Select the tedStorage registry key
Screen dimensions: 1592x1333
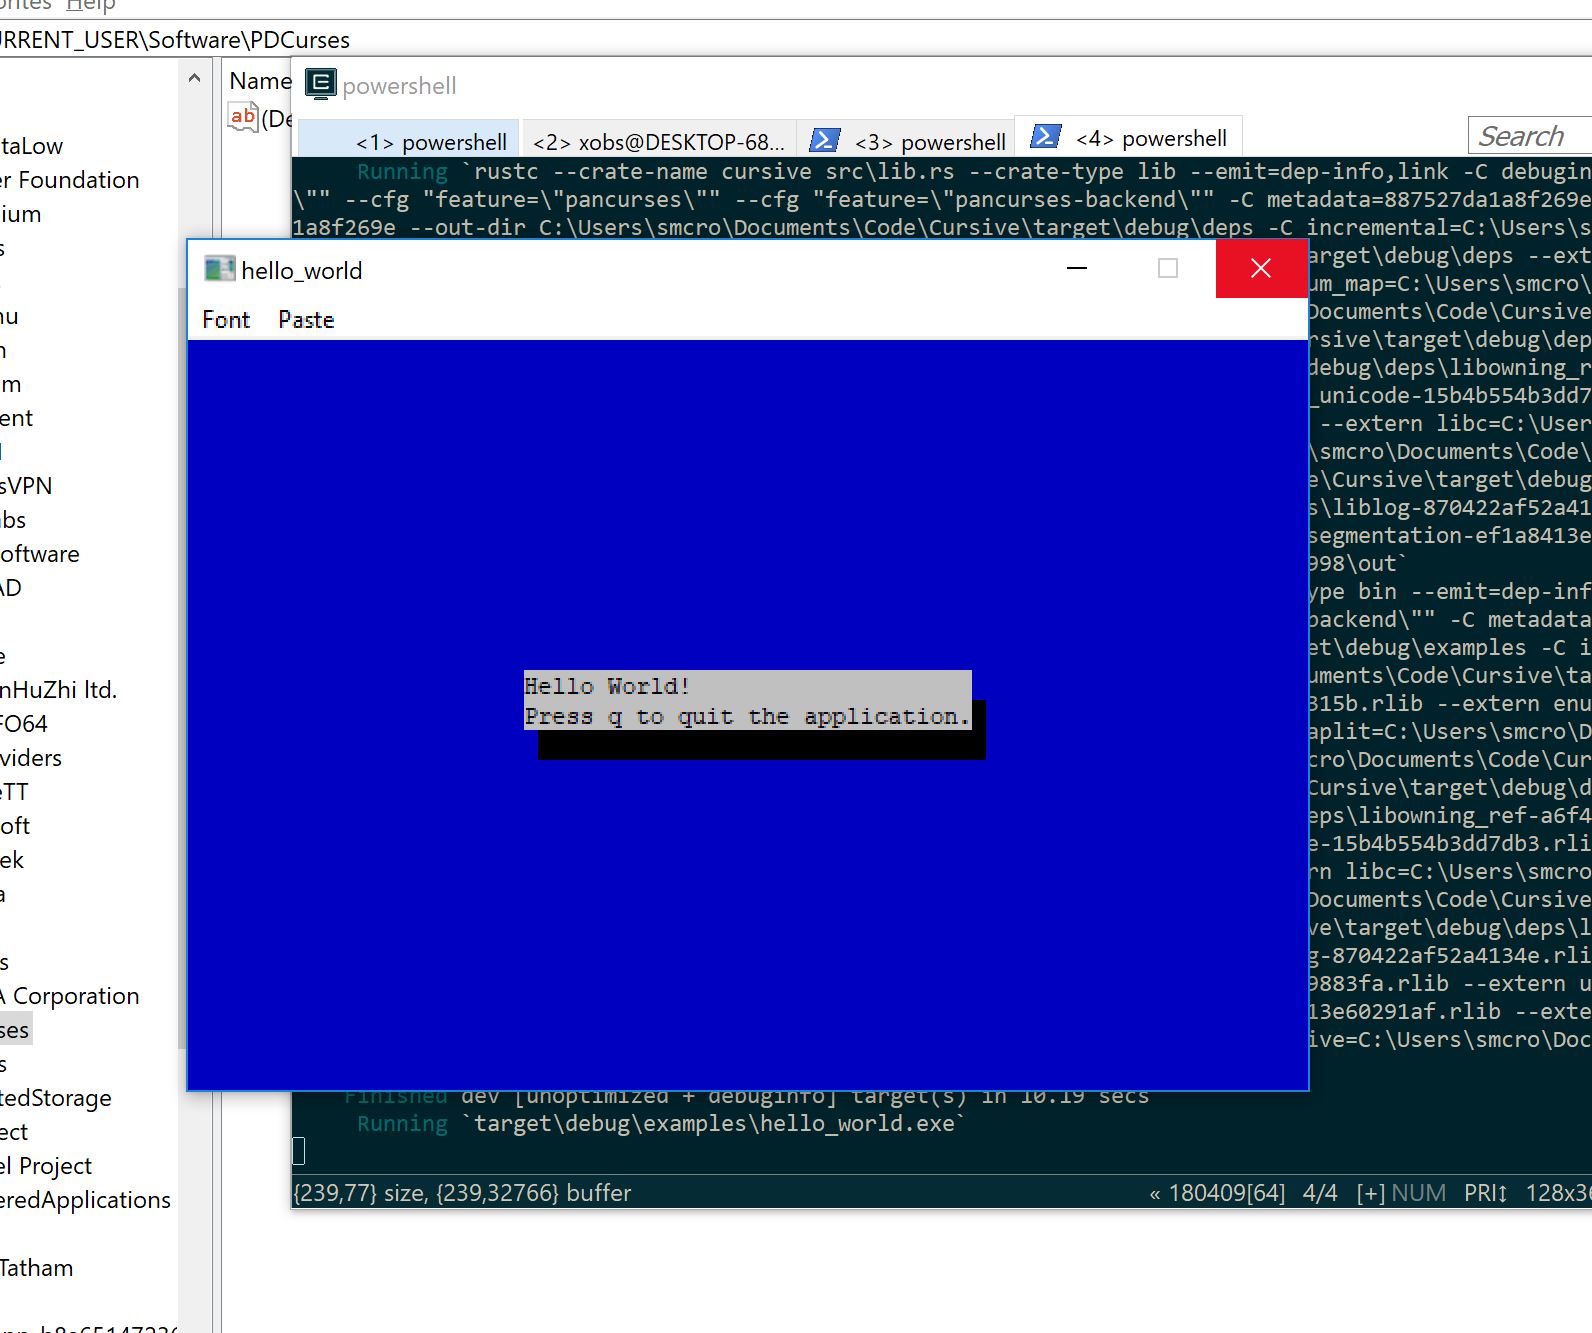(56, 1098)
